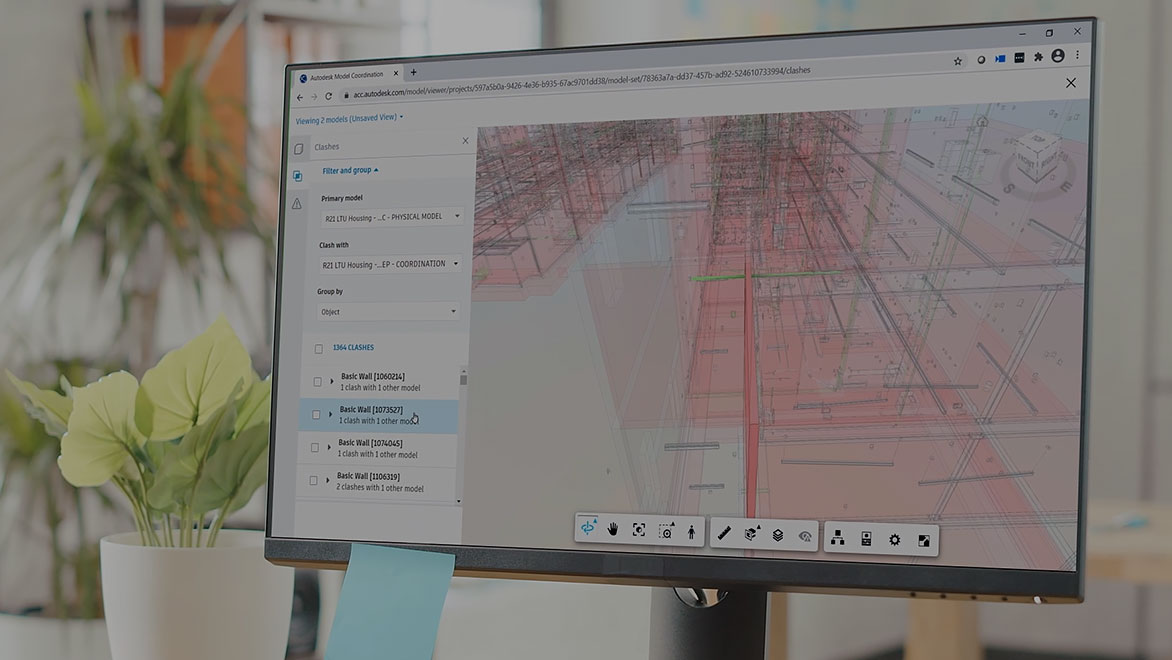
Task: Close the model viewer with X
Action: point(1071,83)
